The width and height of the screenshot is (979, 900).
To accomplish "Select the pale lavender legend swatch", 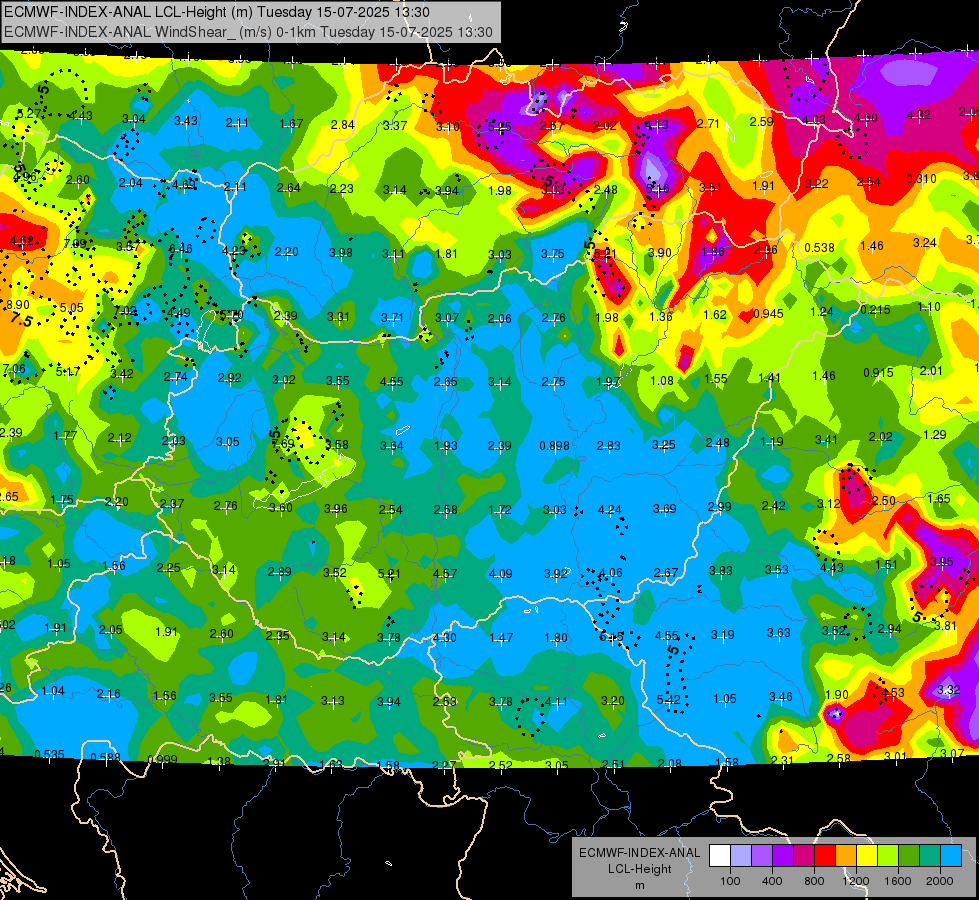I will click(741, 856).
